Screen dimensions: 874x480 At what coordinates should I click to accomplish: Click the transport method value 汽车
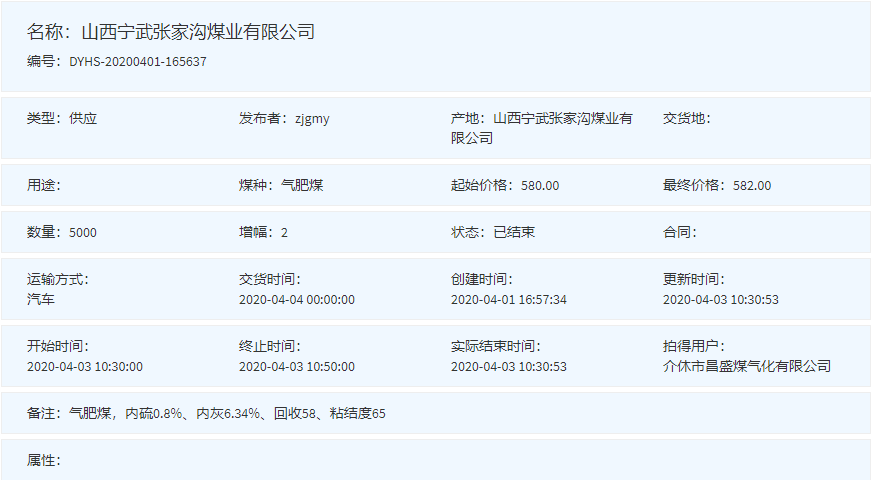click(x=41, y=299)
